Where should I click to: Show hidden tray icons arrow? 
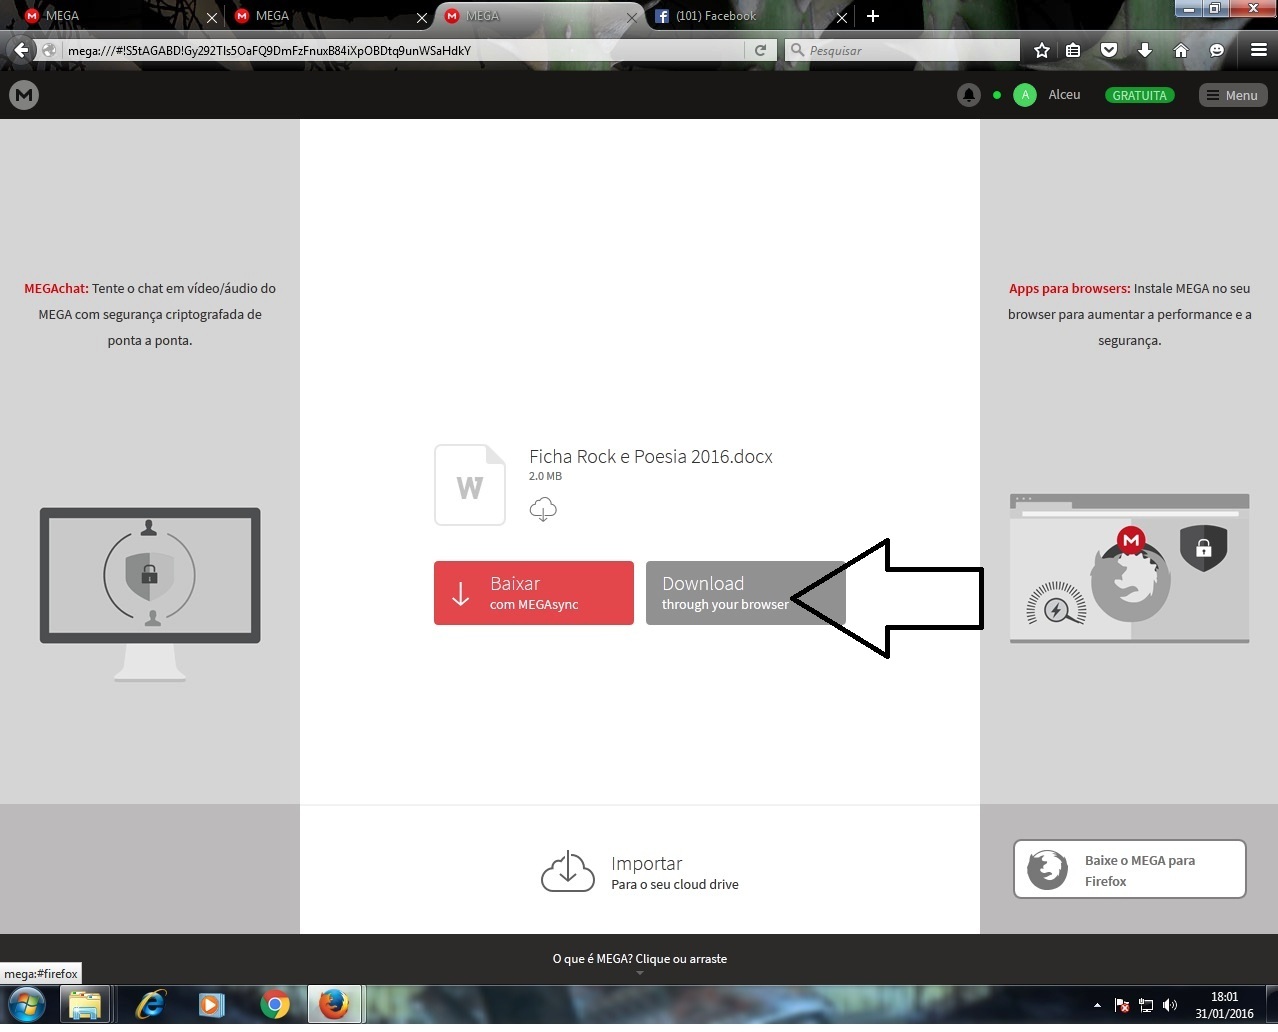point(1097,1005)
